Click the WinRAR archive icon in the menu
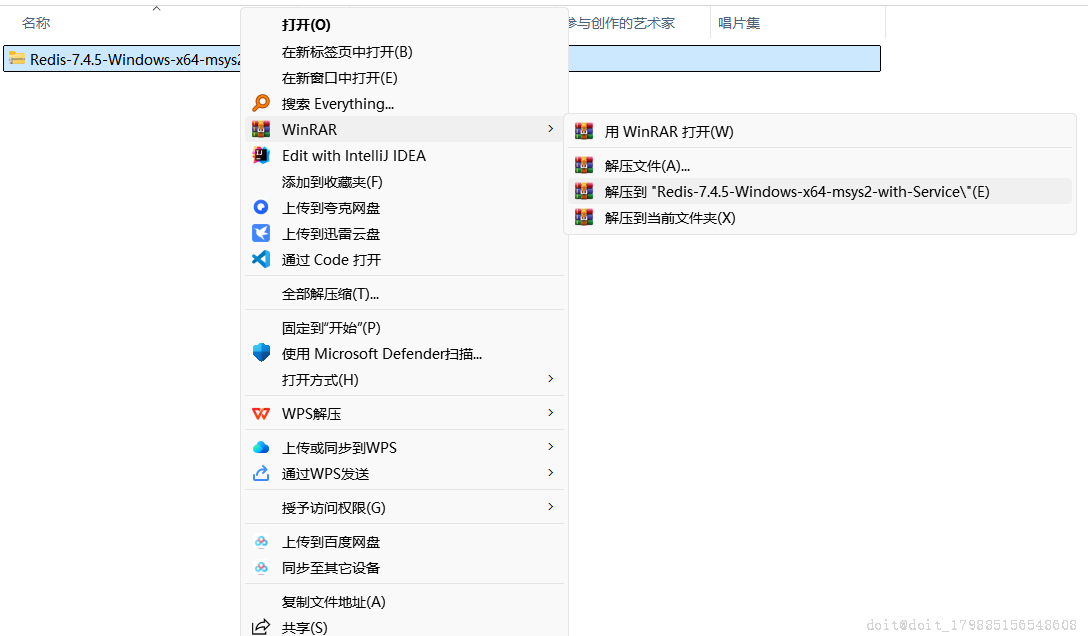The height and width of the screenshot is (636, 1088). click(260, 129)
